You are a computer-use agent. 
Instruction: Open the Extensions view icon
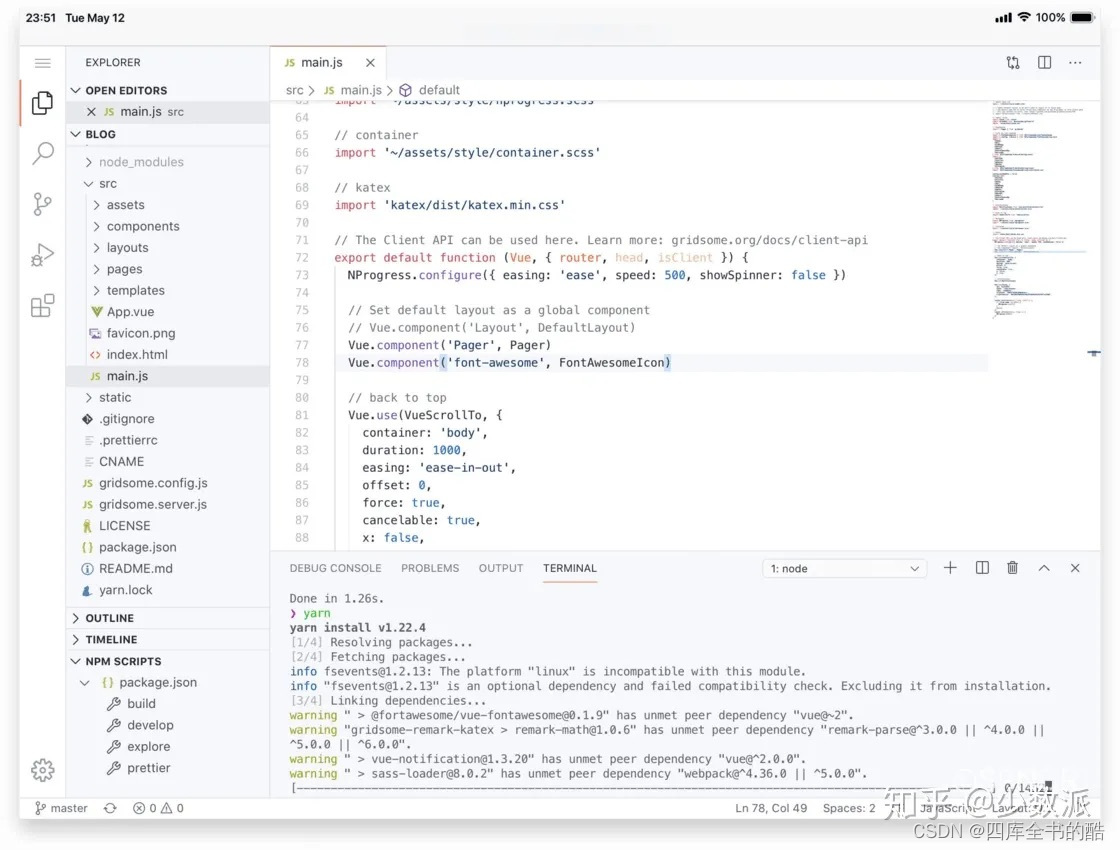42,306
